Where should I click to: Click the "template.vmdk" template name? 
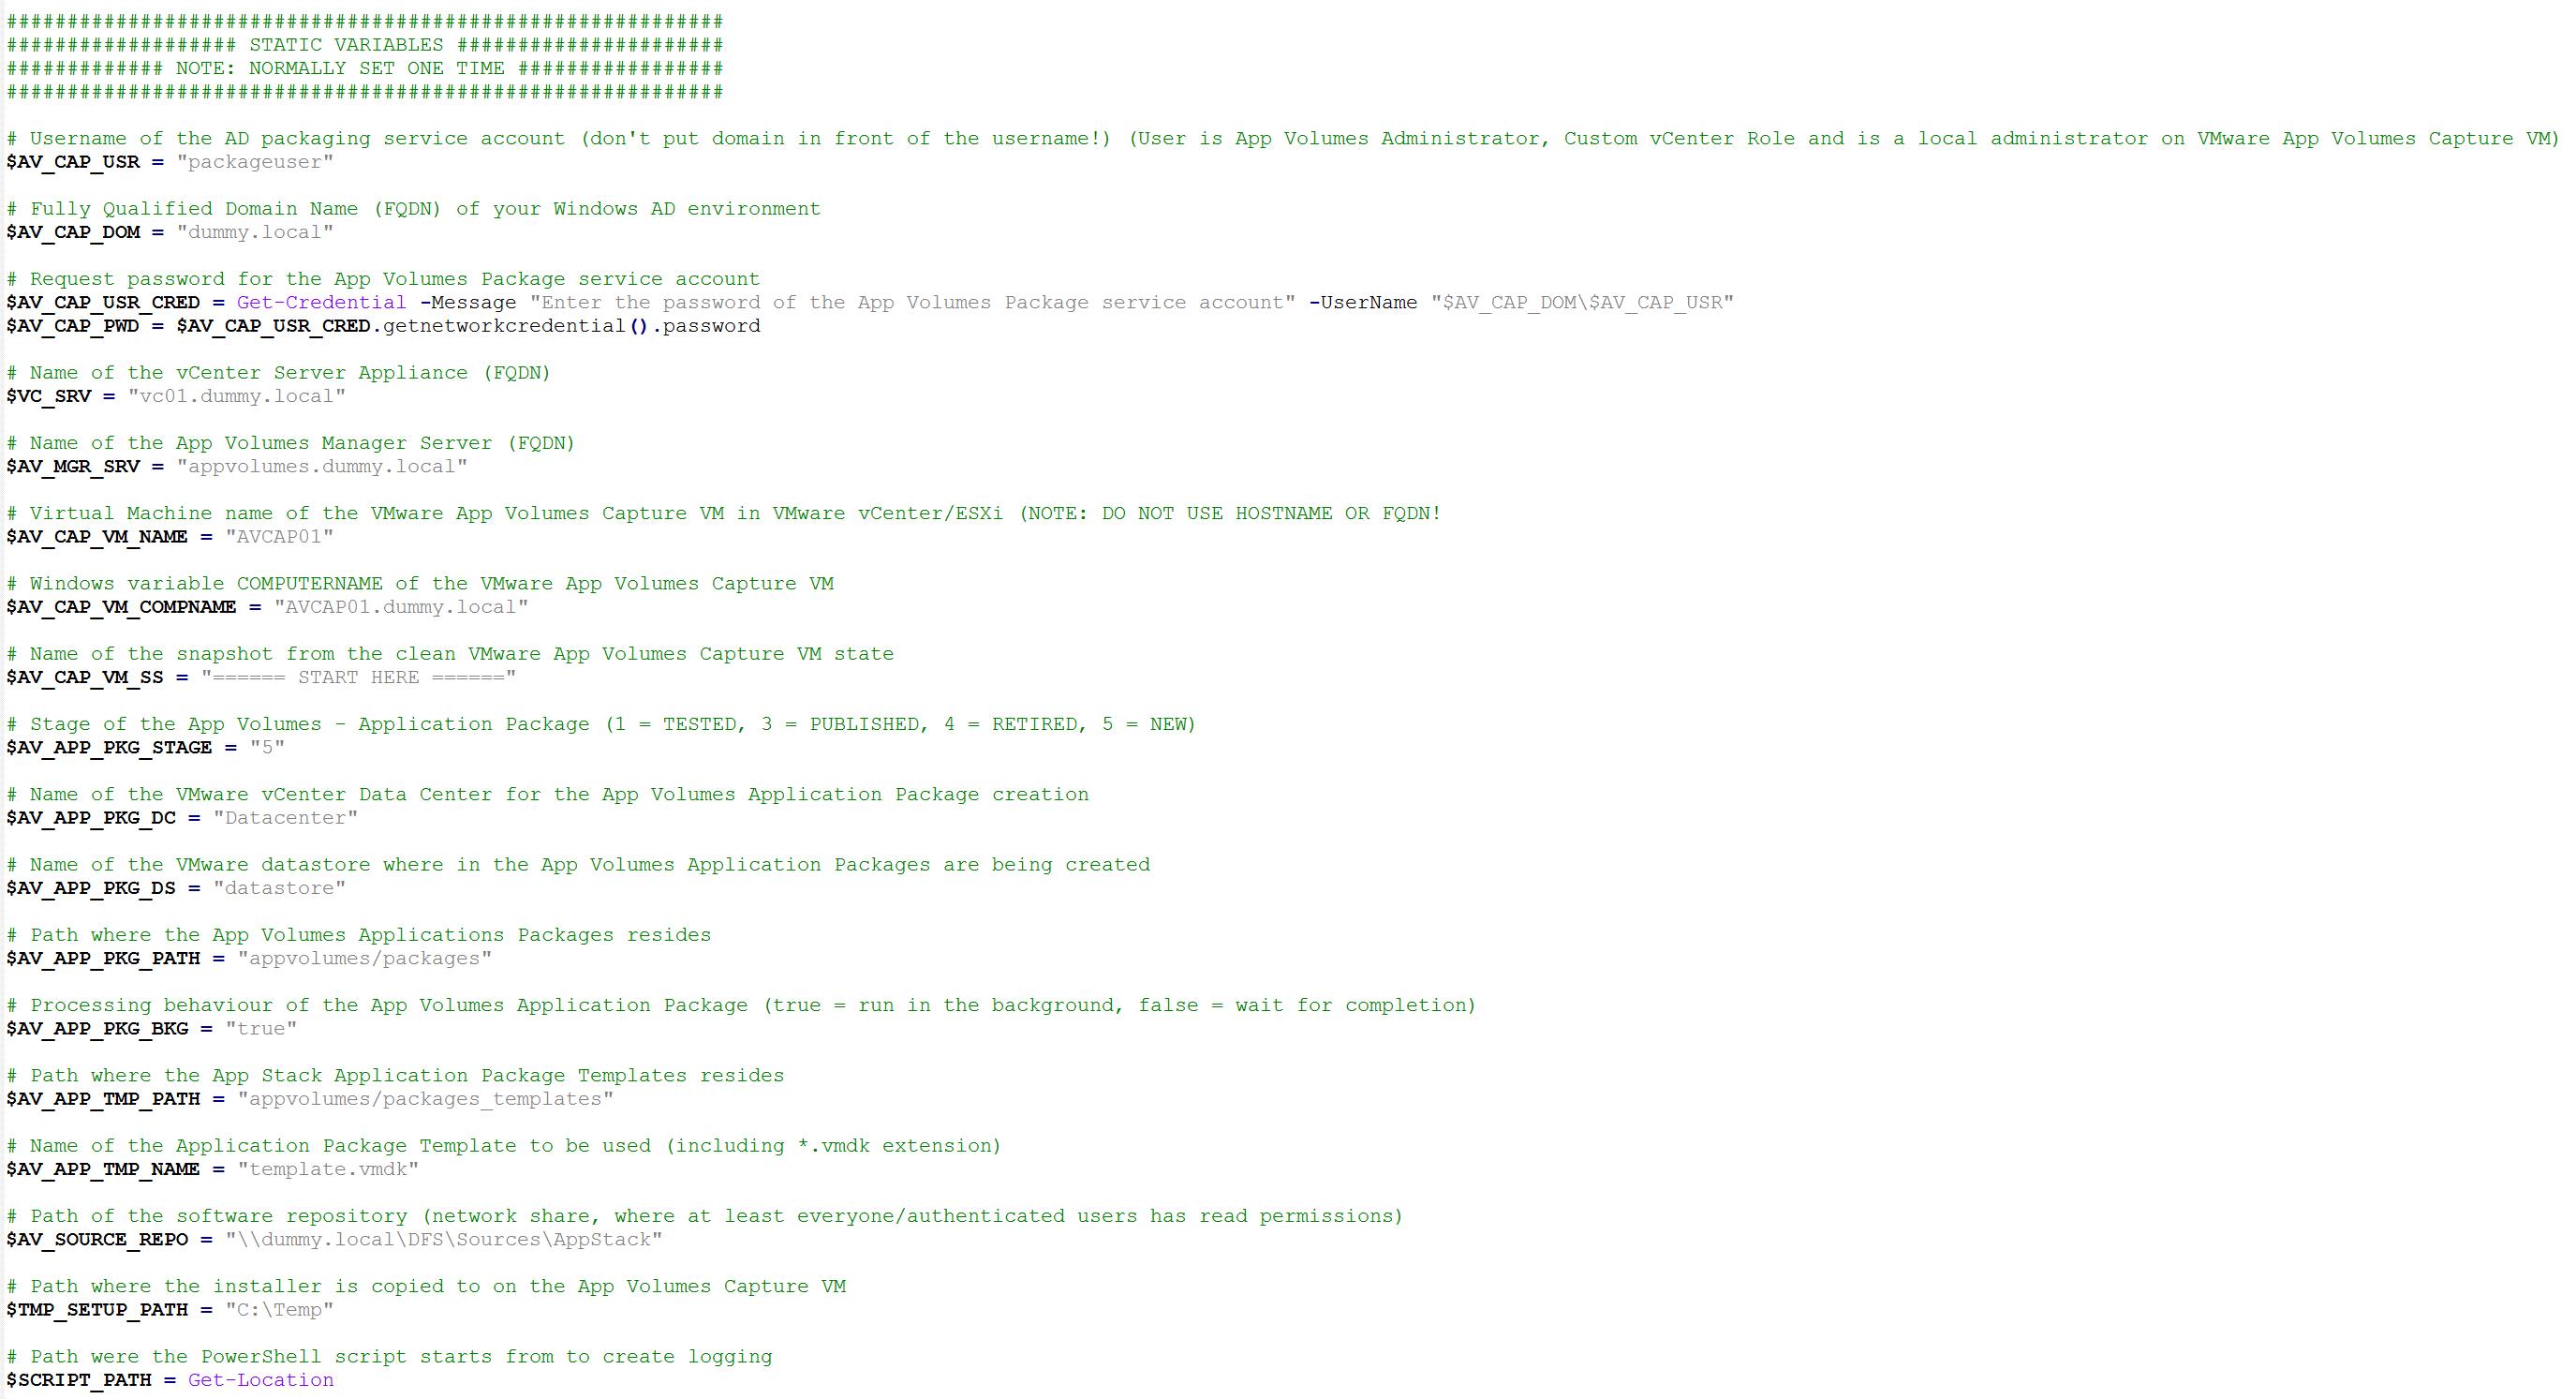328,1169
